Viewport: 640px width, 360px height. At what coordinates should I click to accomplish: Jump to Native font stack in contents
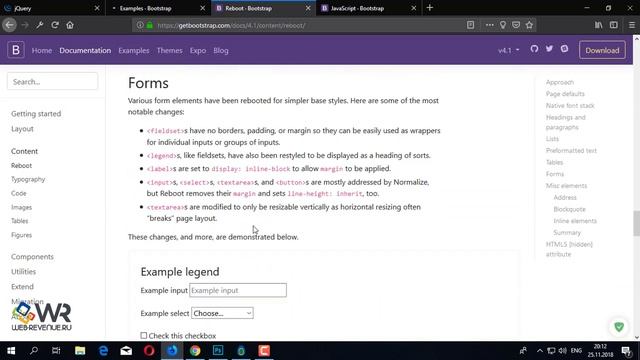tap(570, 105)
